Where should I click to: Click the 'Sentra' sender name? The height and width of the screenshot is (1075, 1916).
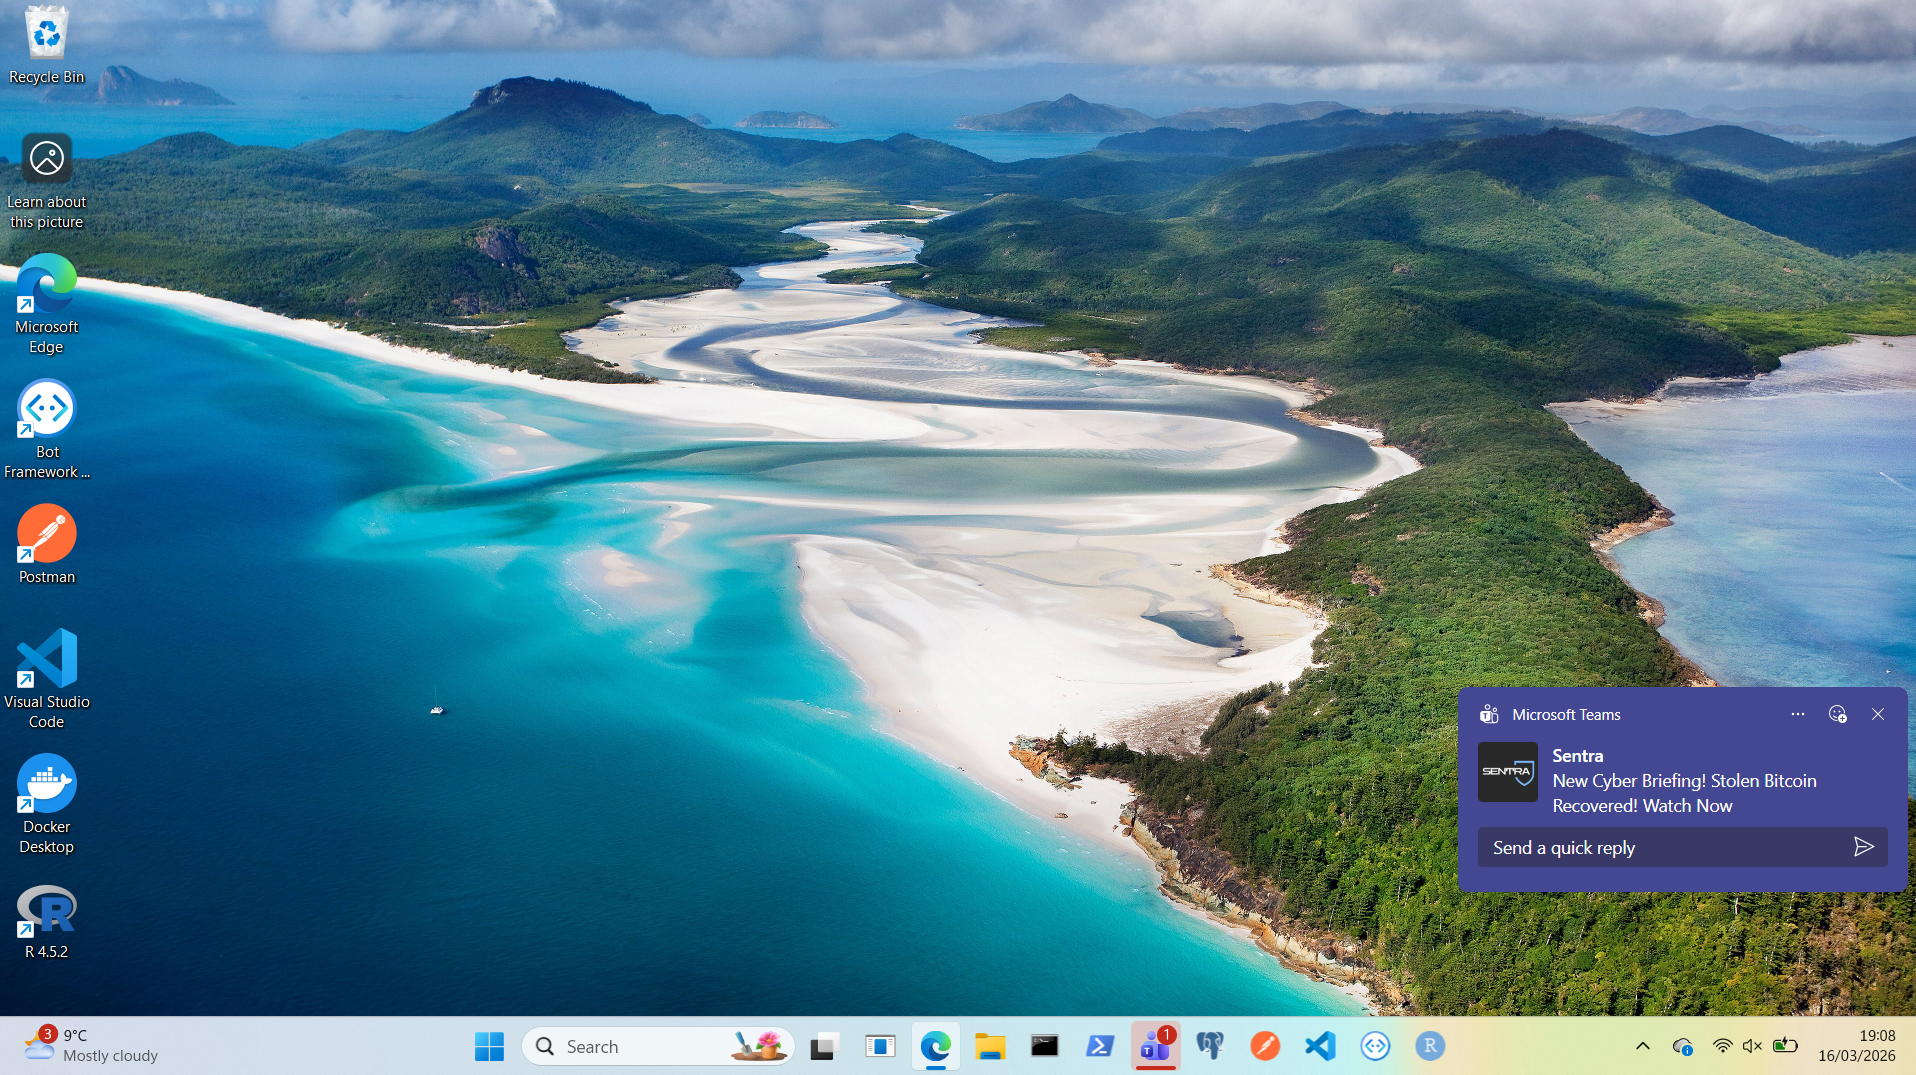(1577, 756)
